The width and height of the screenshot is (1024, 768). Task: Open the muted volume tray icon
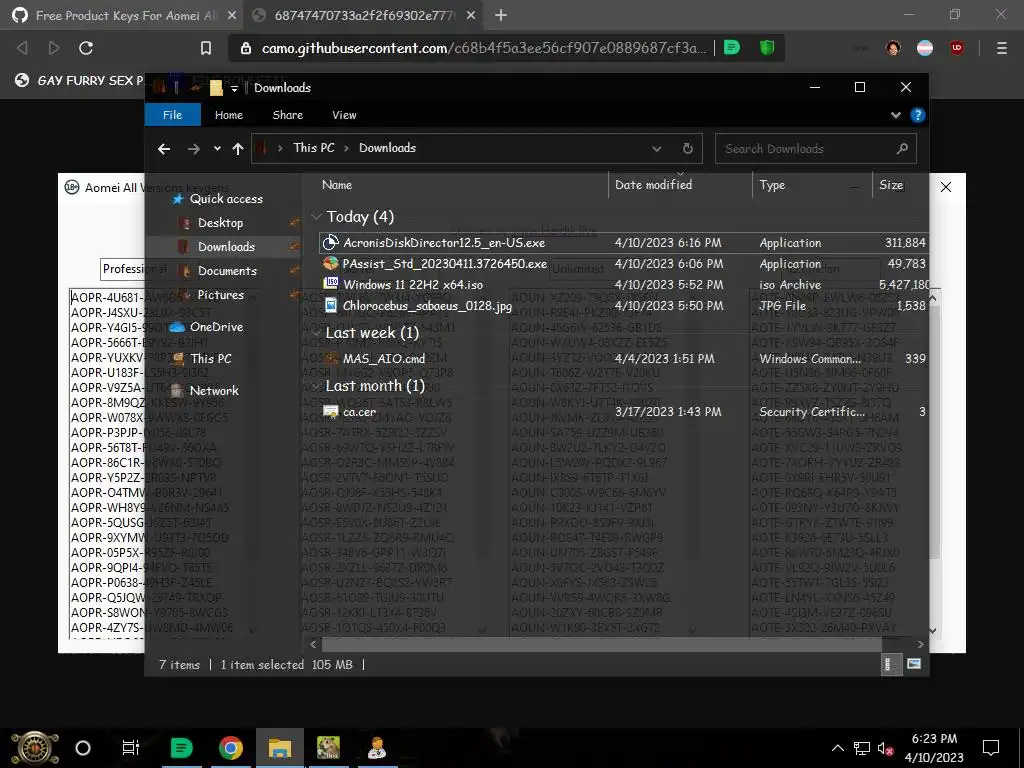tap(886, 748)
